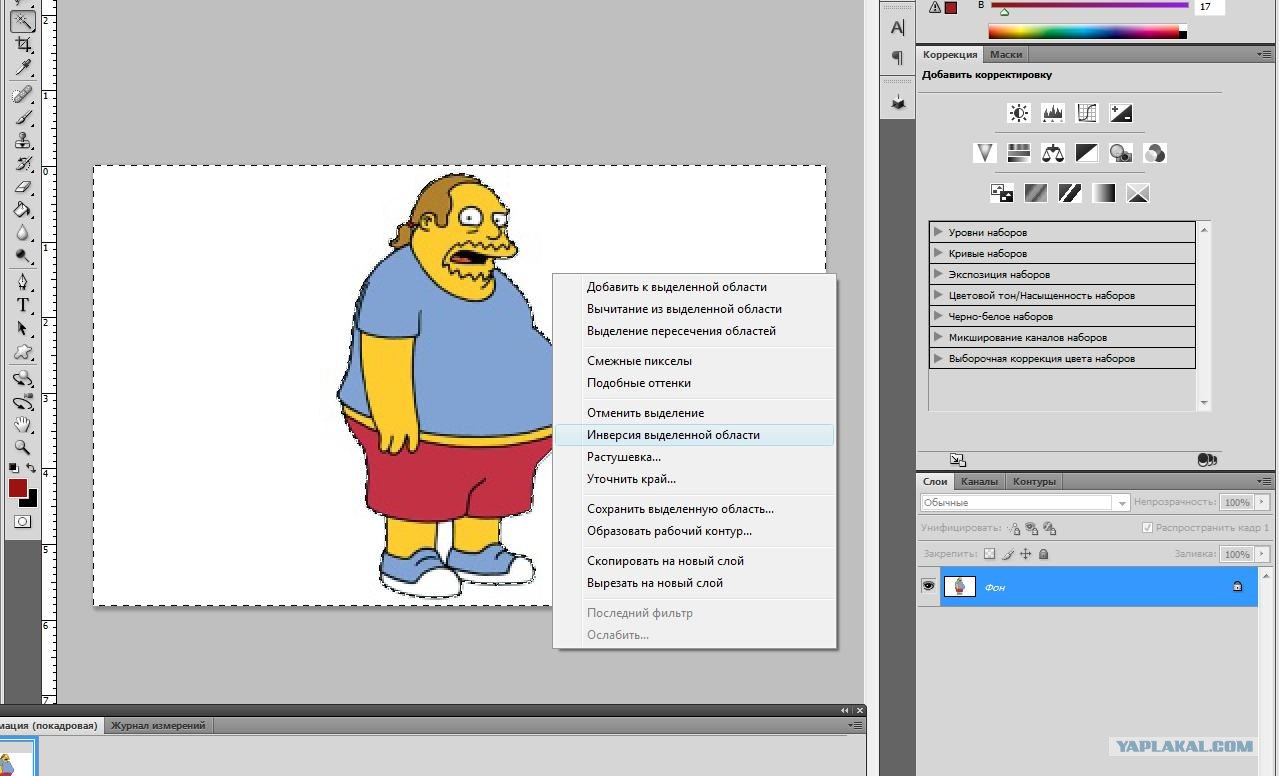Select the Eraser tool
Screen dimensions: 1279x776
click(22, 187)
